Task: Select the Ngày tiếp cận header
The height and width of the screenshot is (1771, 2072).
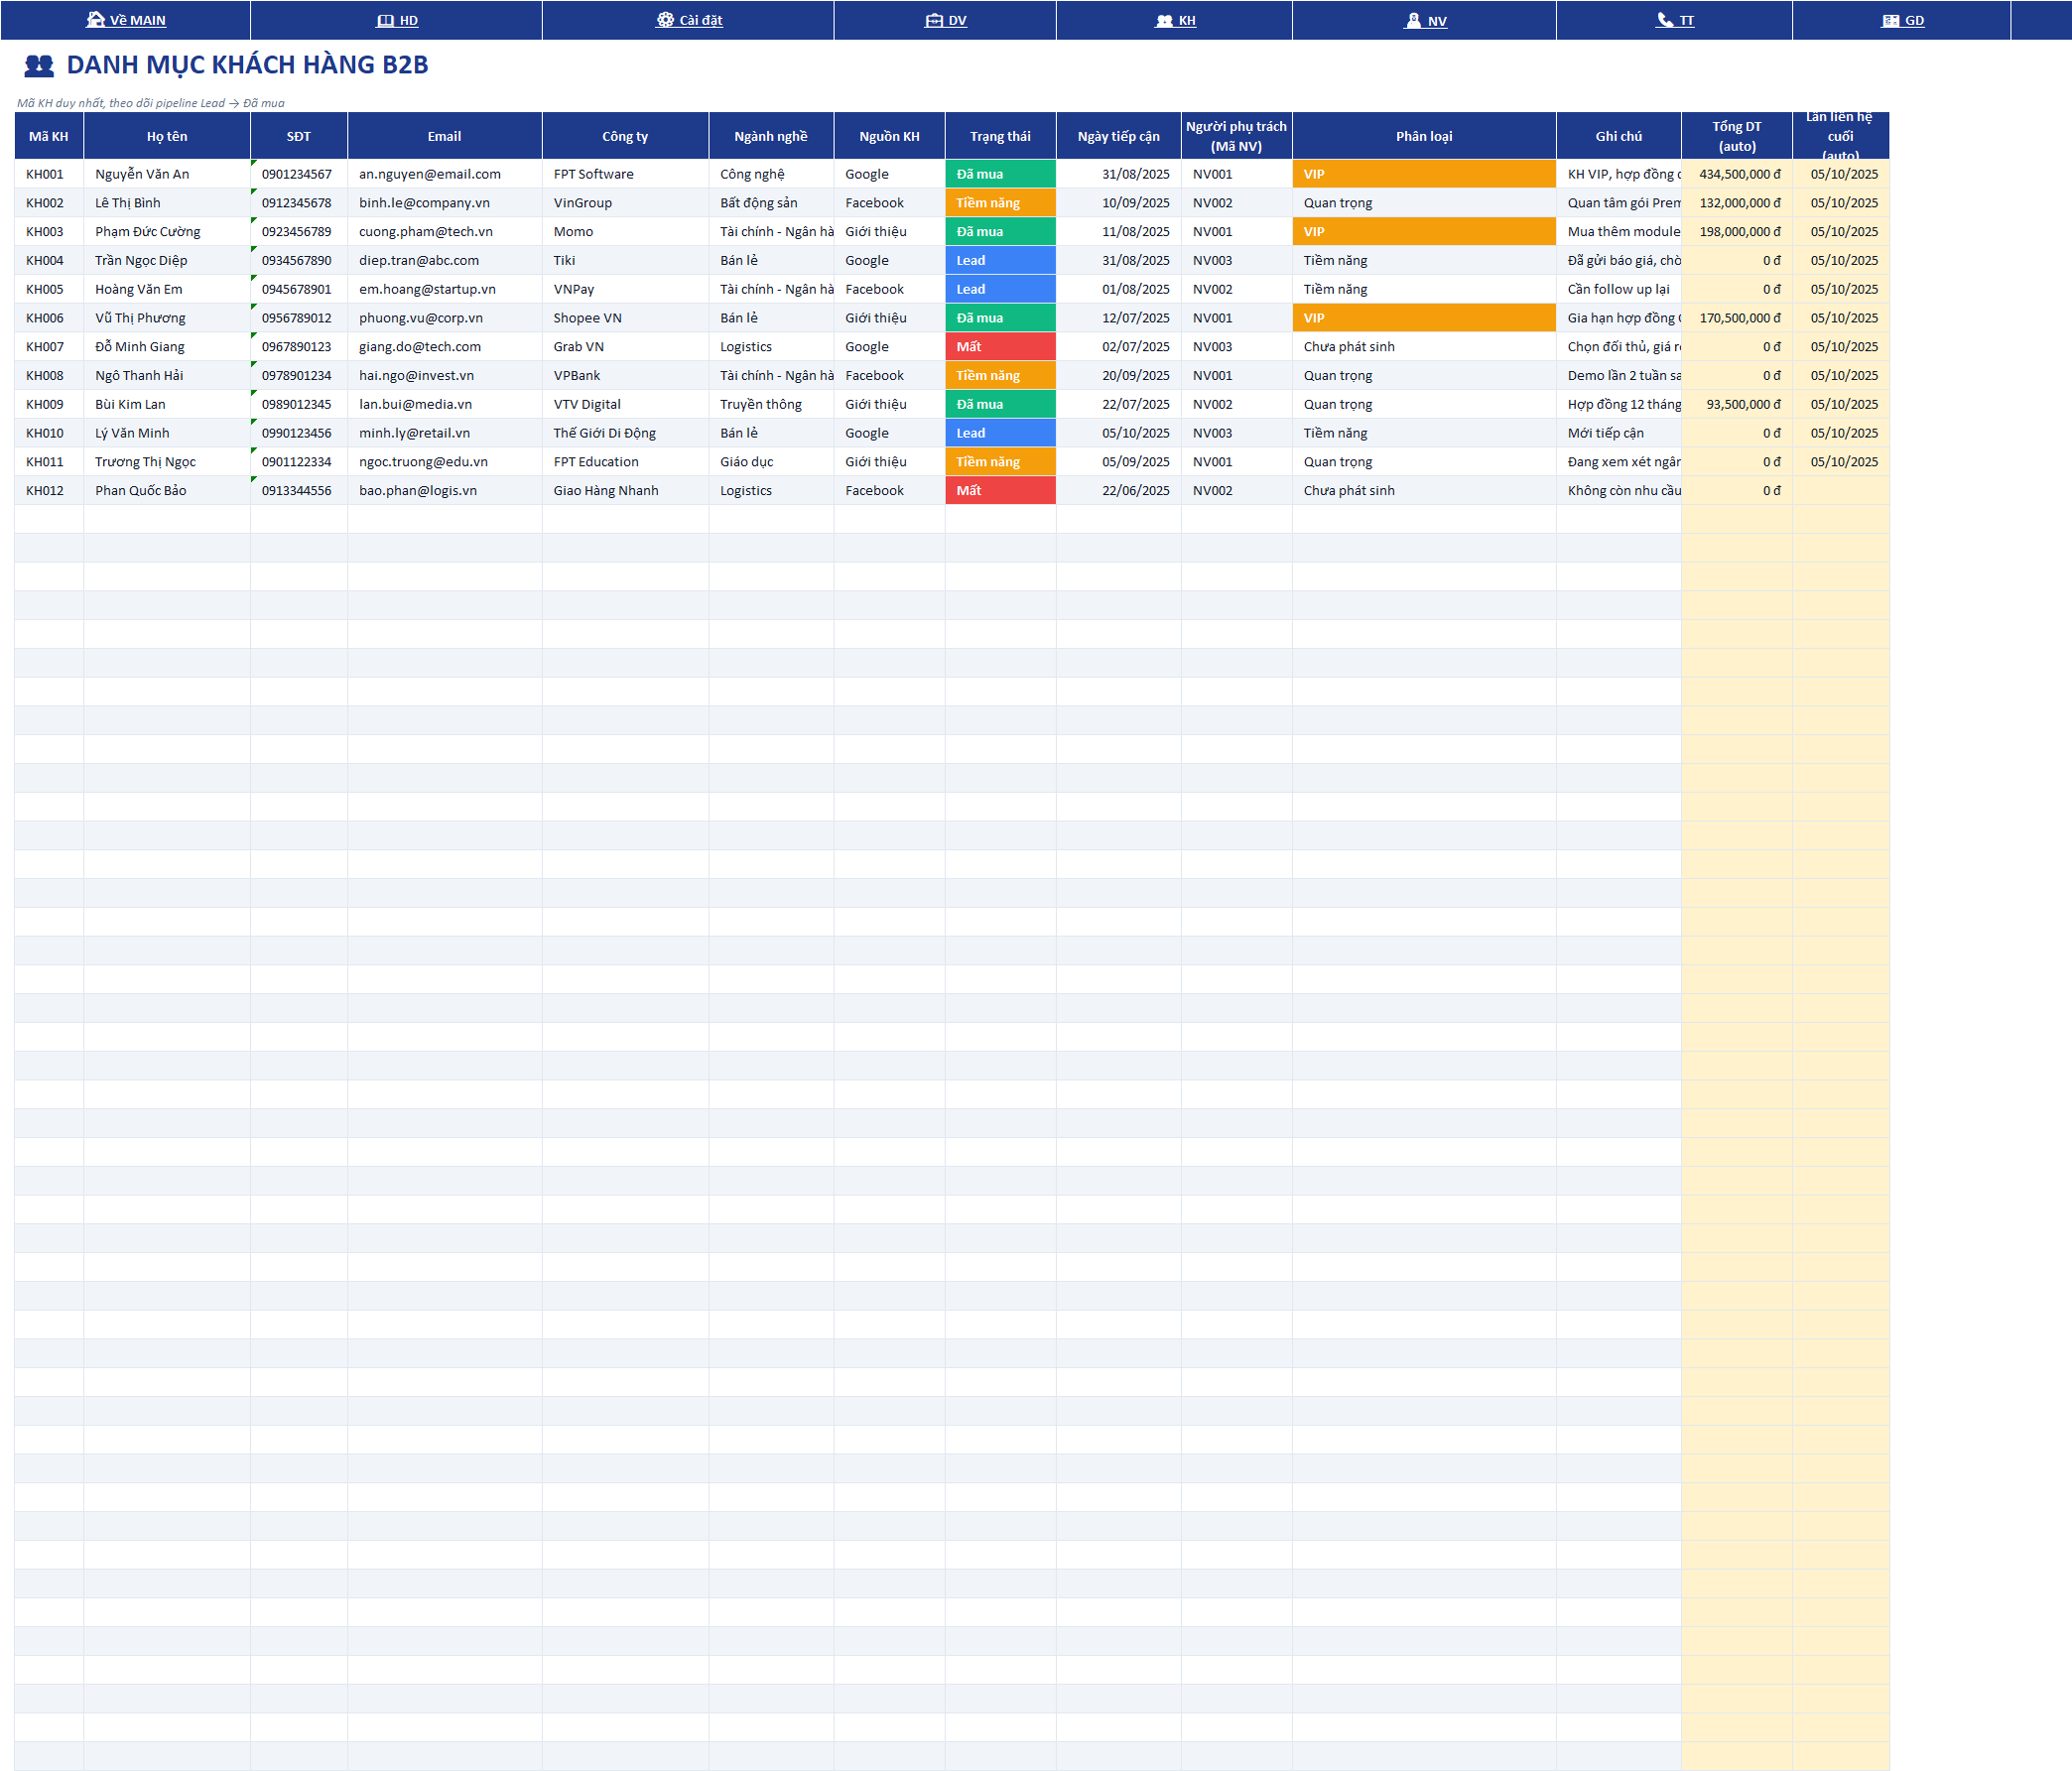Action: click(x=1119, y=136)
